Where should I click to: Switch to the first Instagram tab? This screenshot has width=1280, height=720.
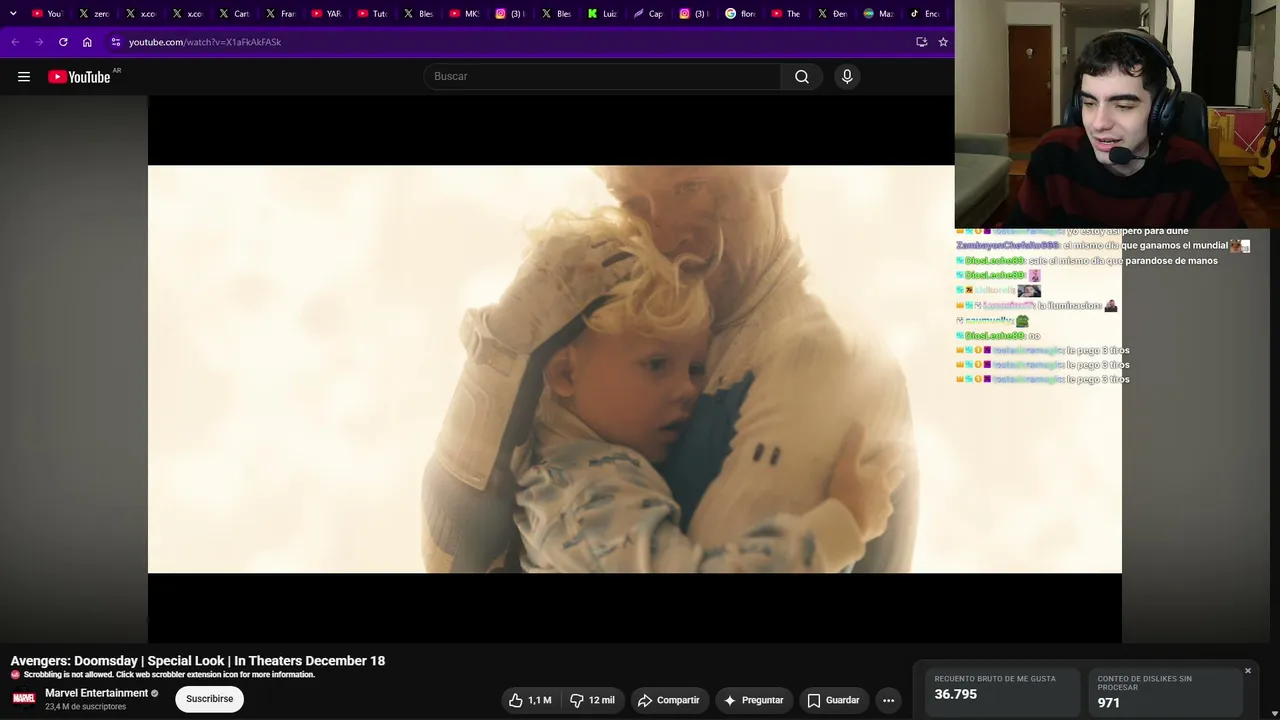point(511,14)
